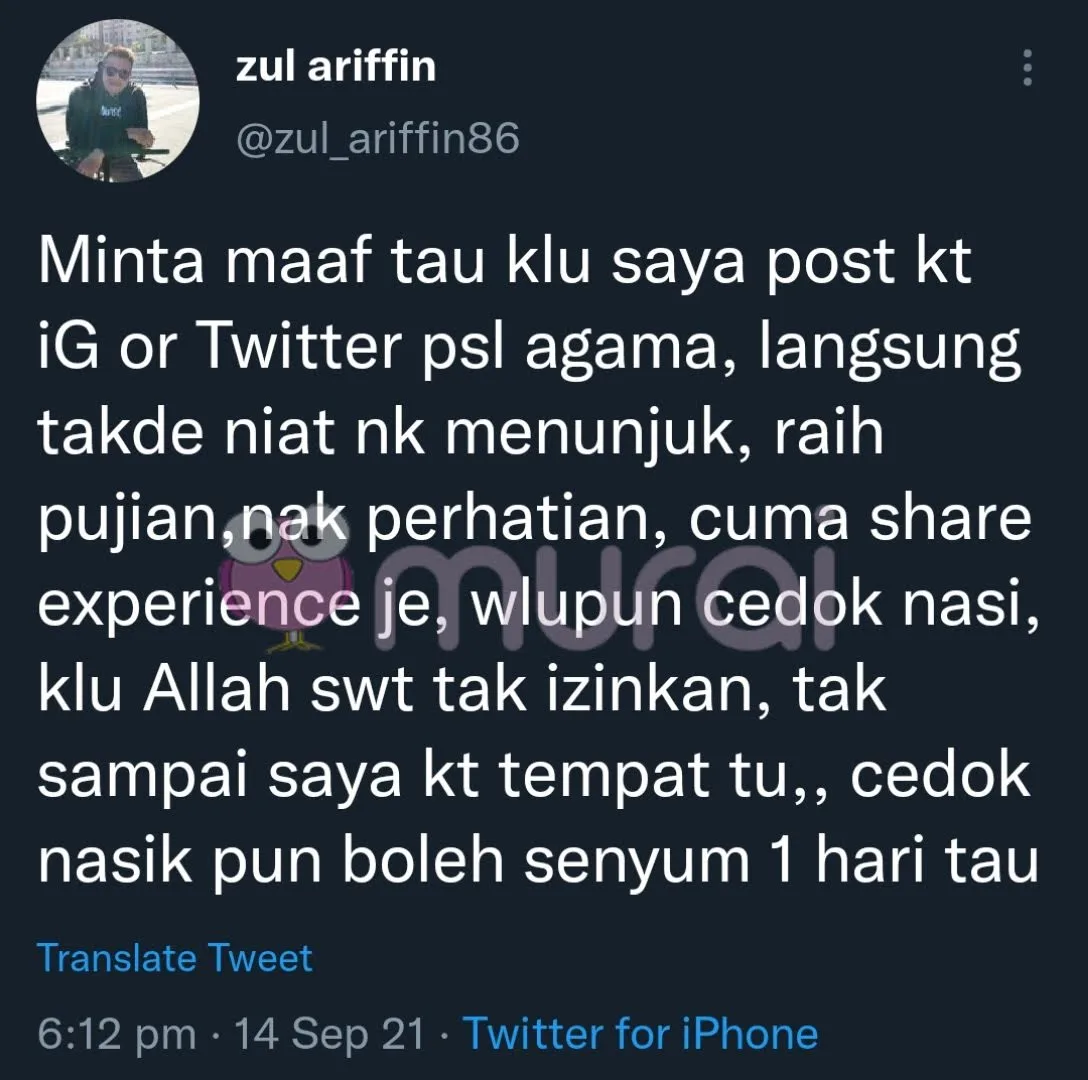Open the three-dot more options menu
1088x1080 pixels.
click(x=1028, y=68)
